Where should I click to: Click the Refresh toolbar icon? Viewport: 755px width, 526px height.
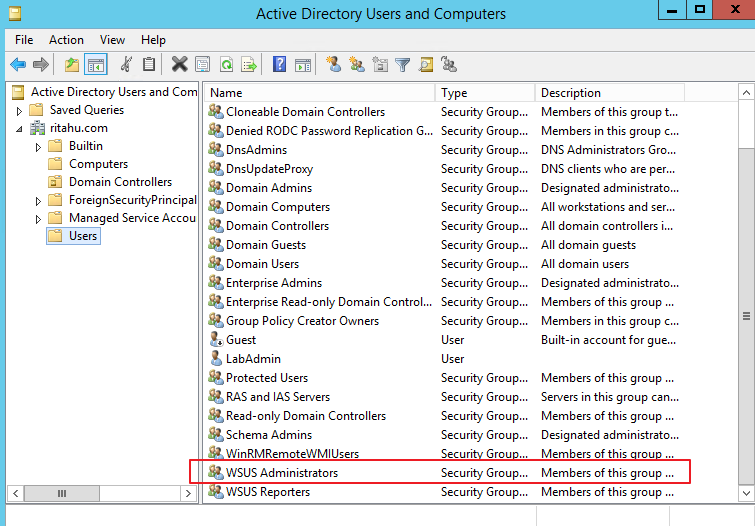(226, 64)
